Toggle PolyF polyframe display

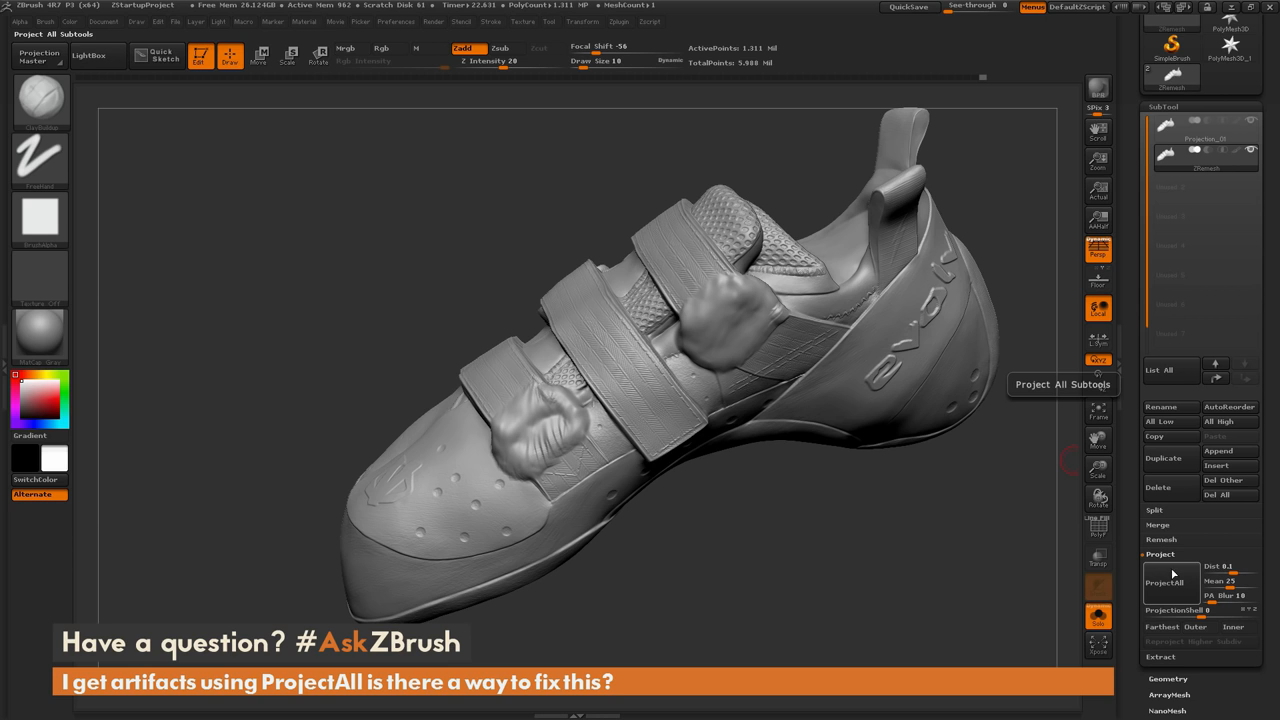[1098, 530]
